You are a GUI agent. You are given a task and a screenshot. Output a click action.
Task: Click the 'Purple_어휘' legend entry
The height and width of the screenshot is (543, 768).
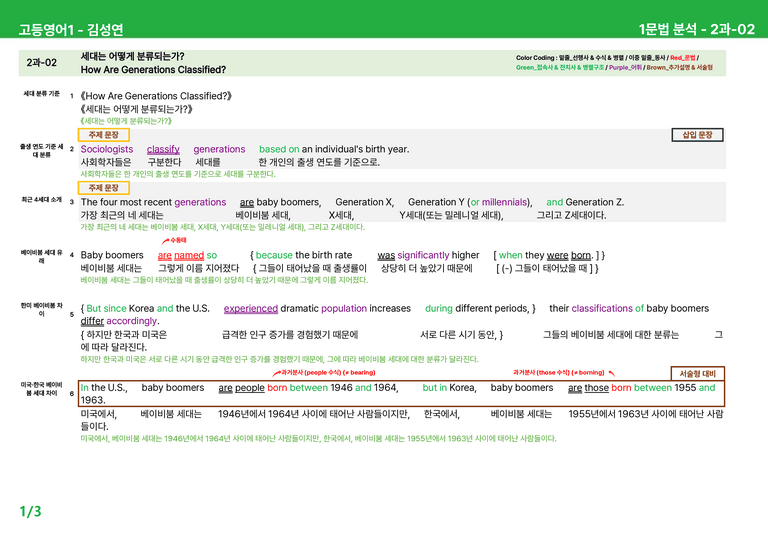(x=625, y=68)
